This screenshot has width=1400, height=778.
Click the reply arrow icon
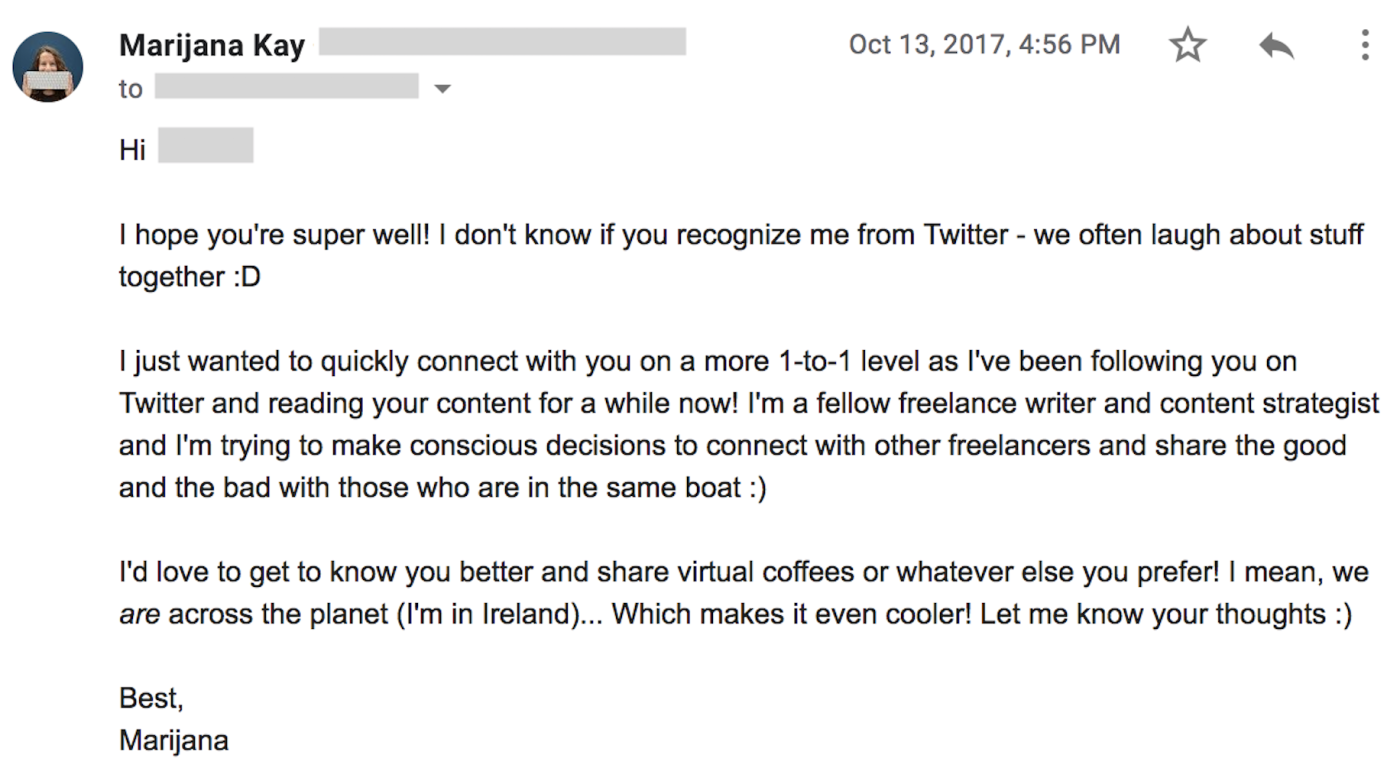coord(1277,45)
